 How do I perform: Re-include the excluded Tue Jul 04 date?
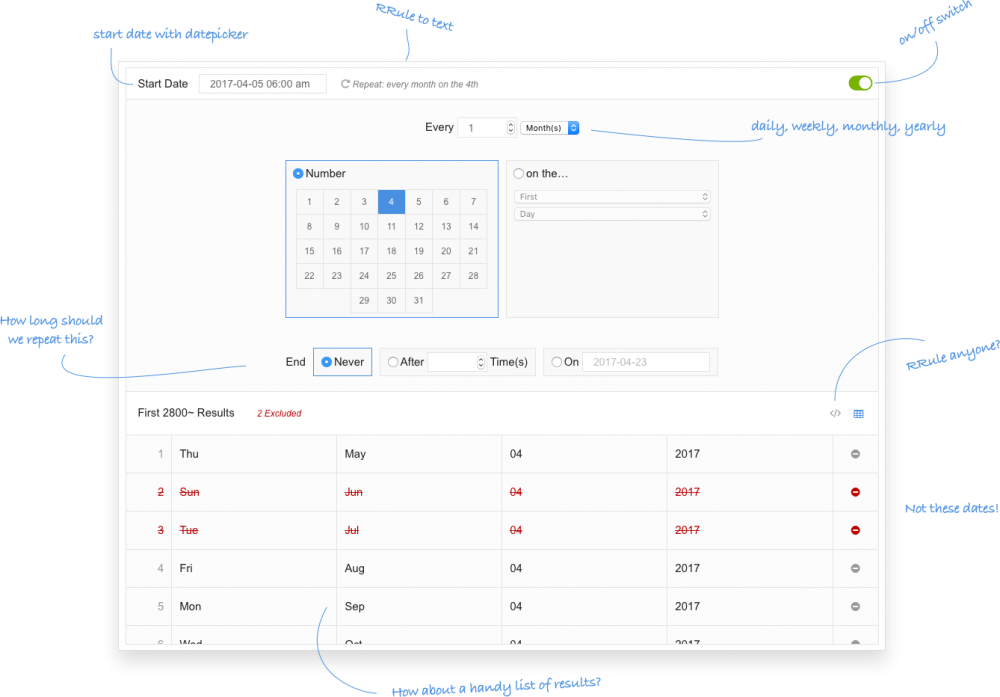click(855, 530)
